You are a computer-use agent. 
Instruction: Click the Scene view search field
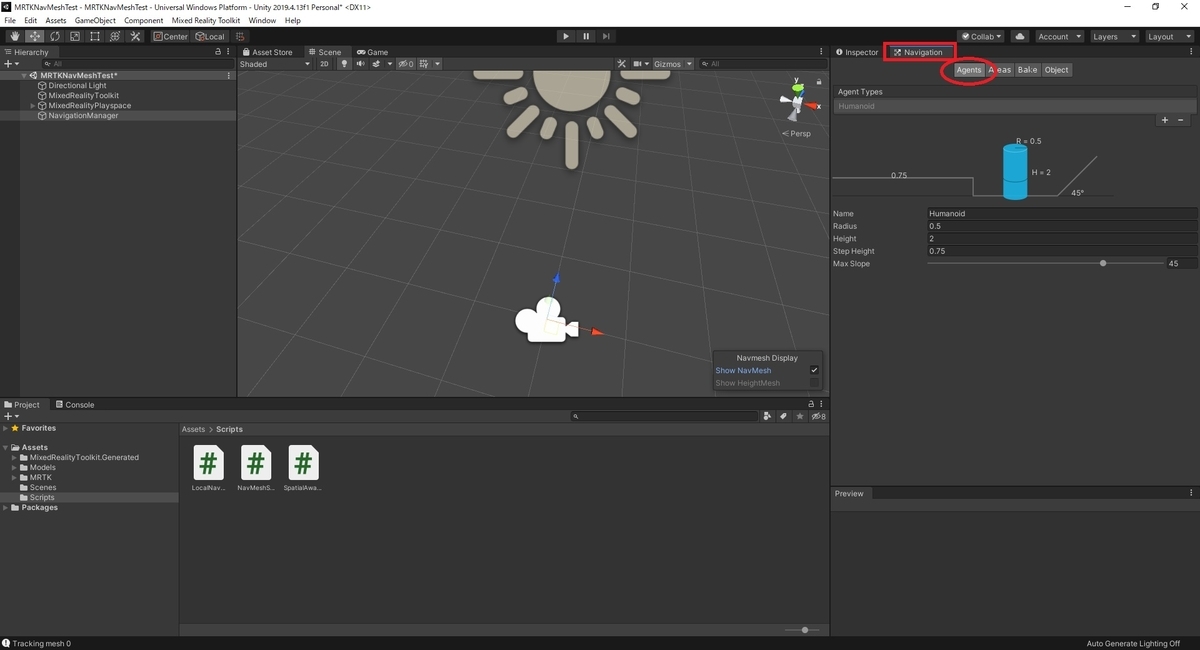762,64
